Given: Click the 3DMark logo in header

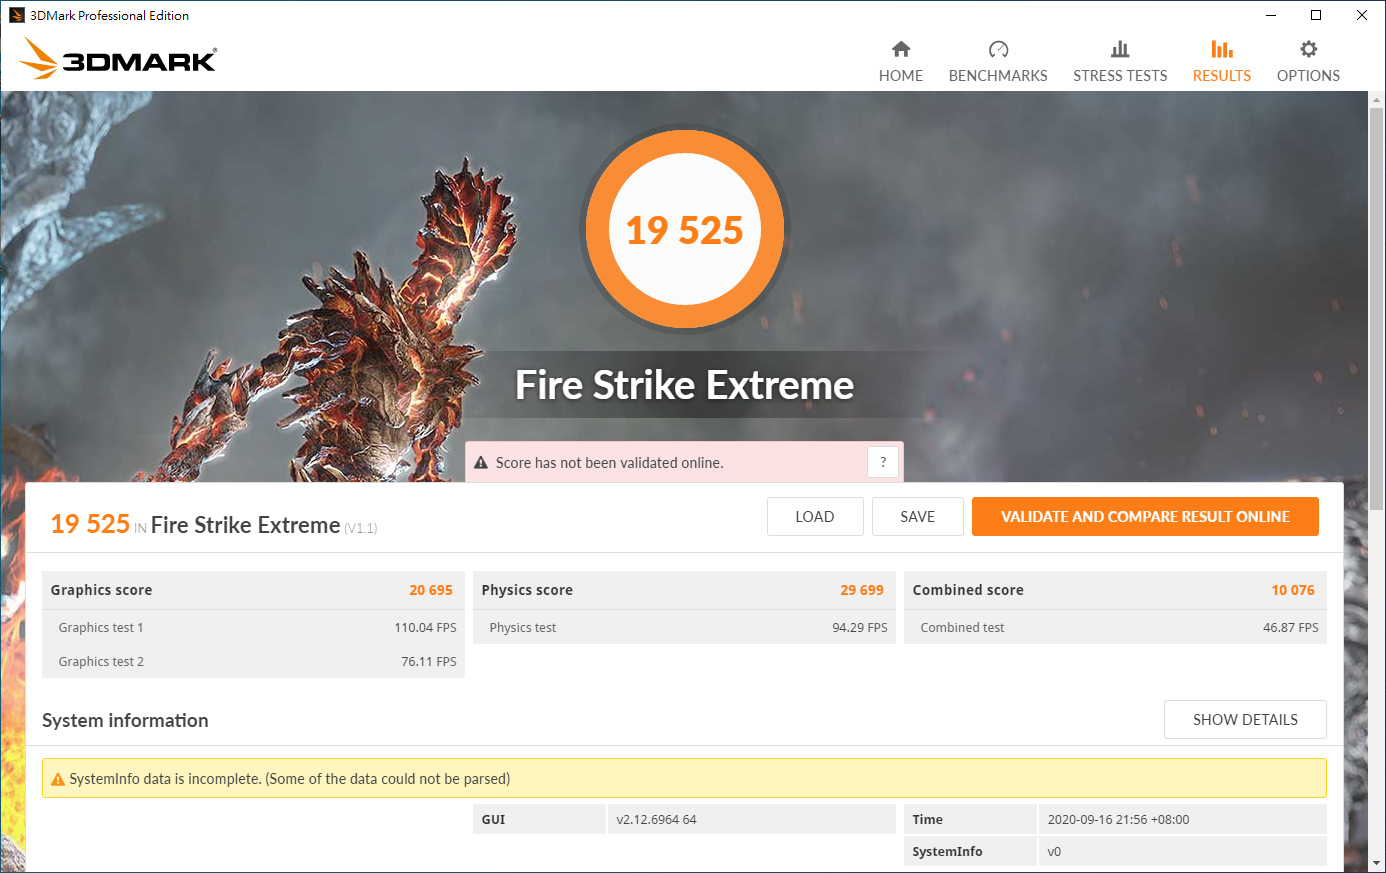Looking at the screenshot, I should [x=118, y=58].
